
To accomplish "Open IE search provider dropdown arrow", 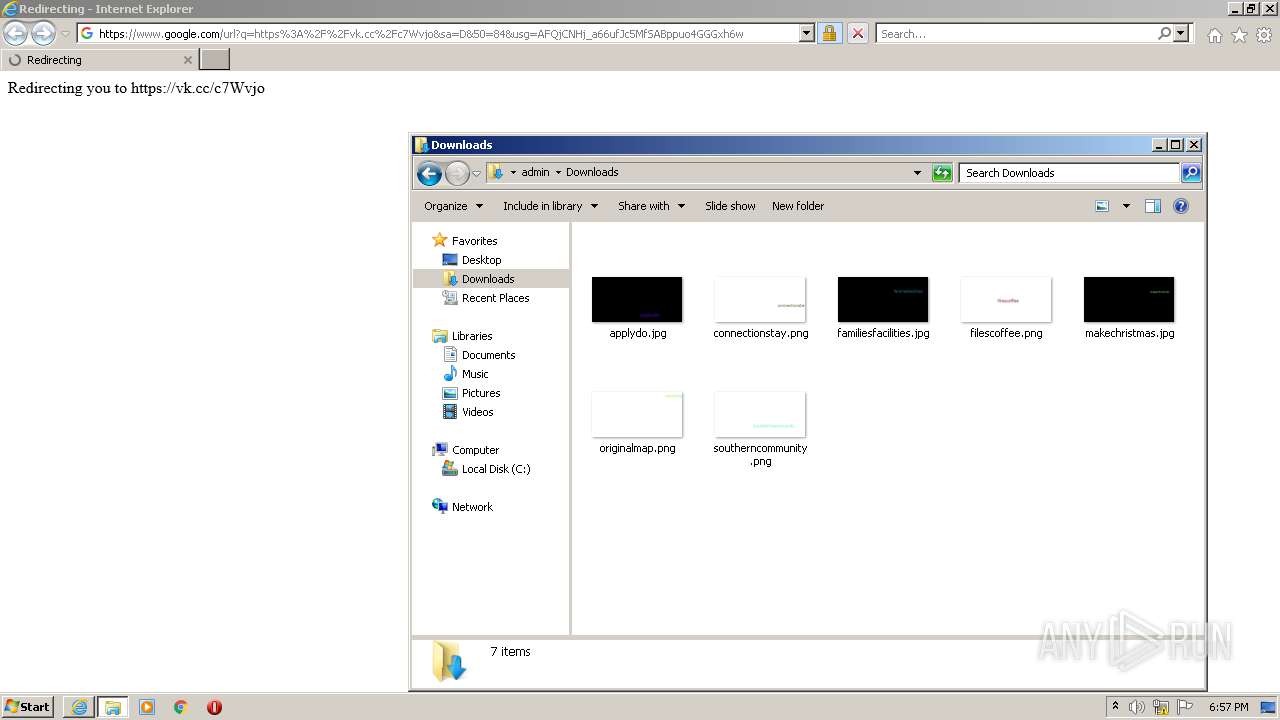I will (x=1181, y=33).
